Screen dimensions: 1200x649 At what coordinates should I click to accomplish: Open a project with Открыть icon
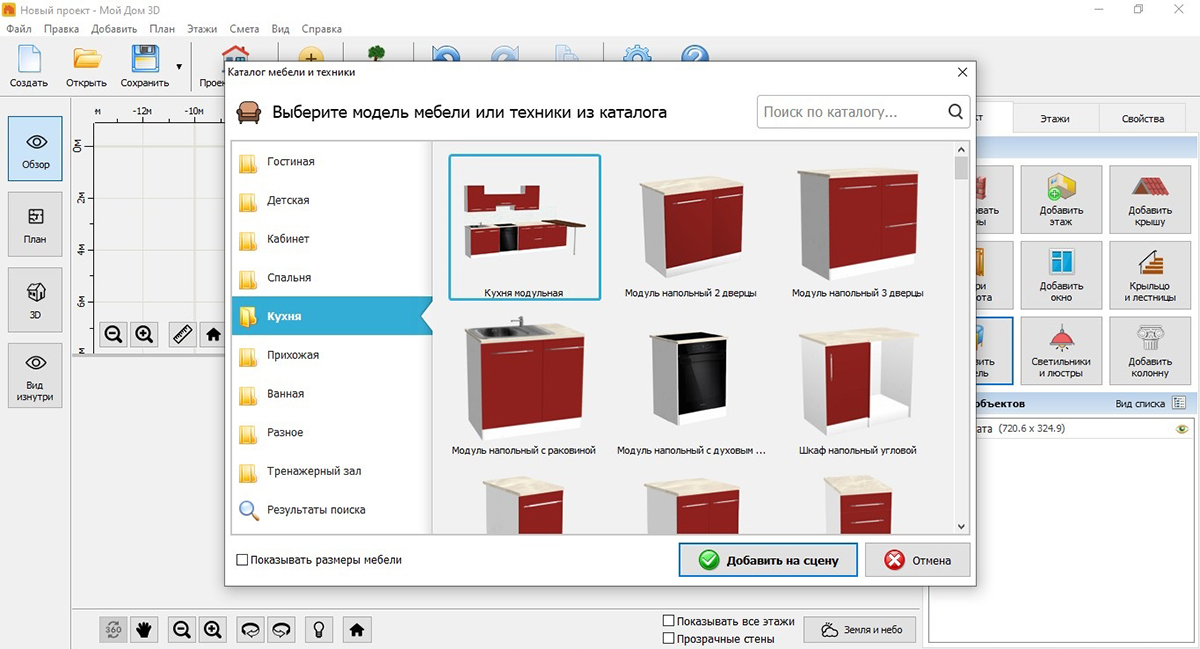pyautogui.click(x=86, y=66)
